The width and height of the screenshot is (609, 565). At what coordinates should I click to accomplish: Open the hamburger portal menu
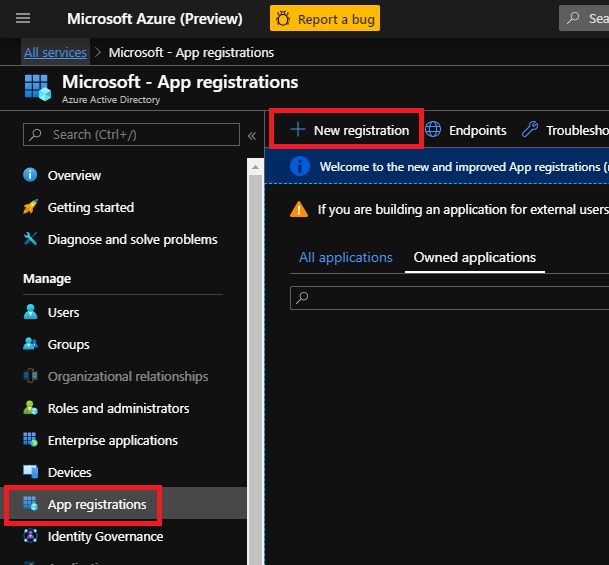(23, 18)
